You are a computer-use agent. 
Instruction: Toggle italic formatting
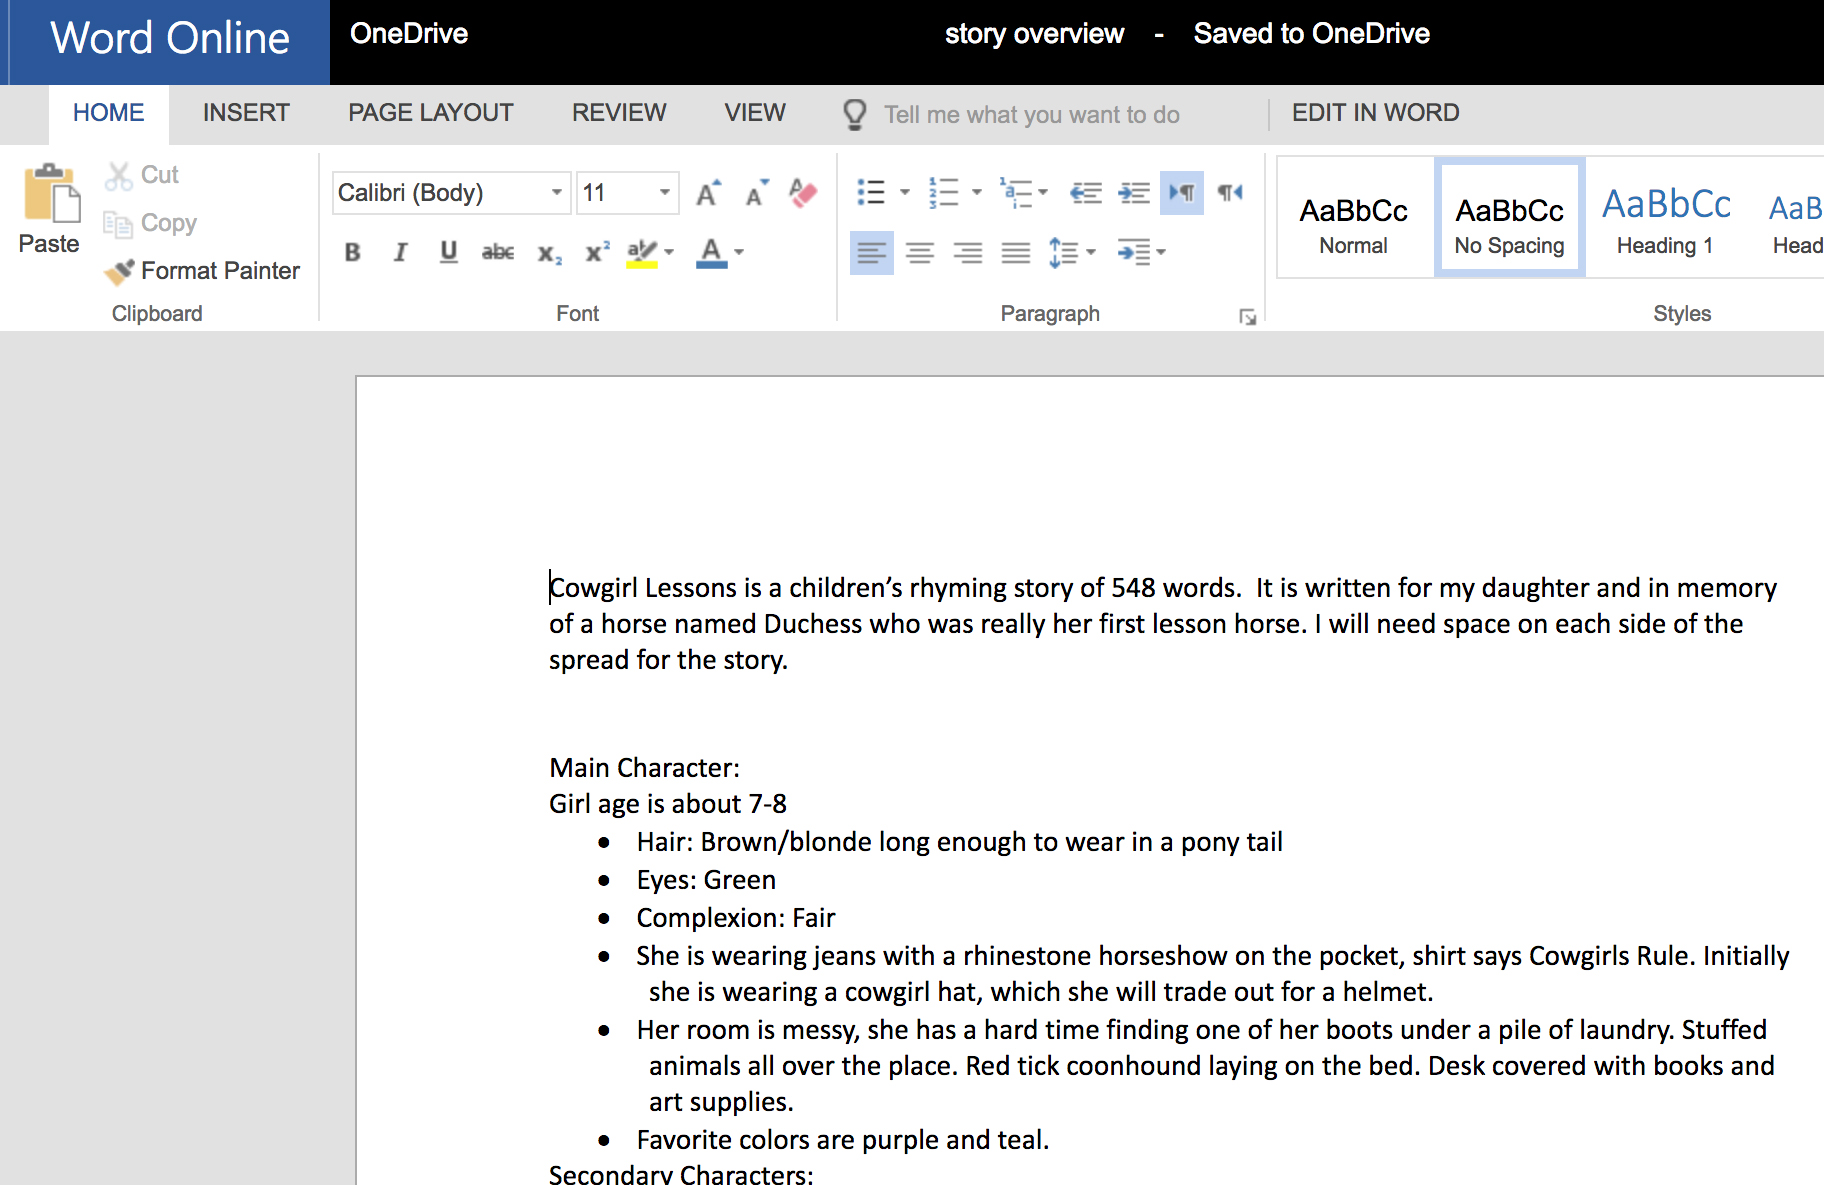[x=400, y=252]
